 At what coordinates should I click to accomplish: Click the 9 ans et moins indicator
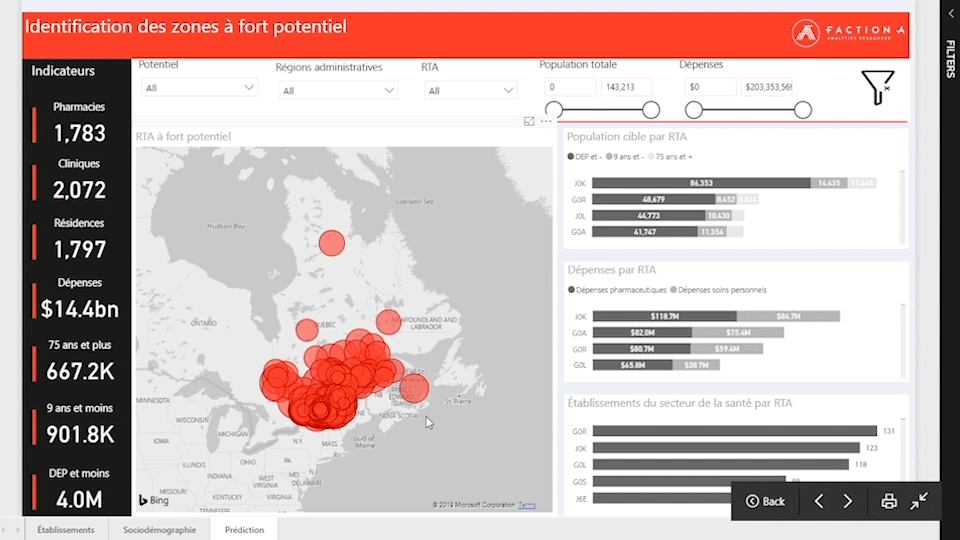pos(79,424)
